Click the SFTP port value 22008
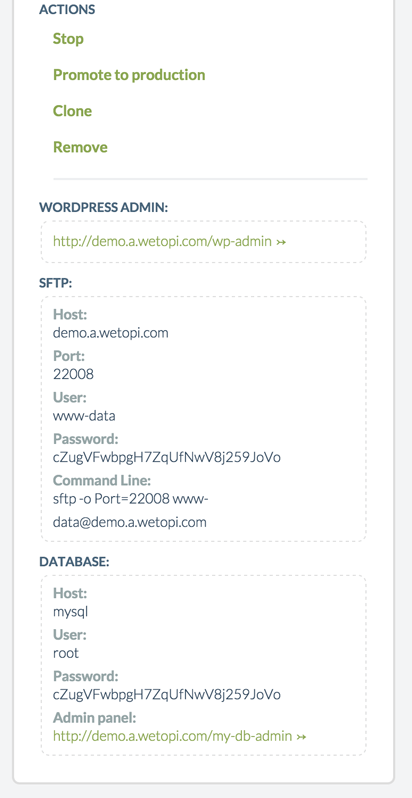Viewport: 412px width, 798px height. [73, 375]
